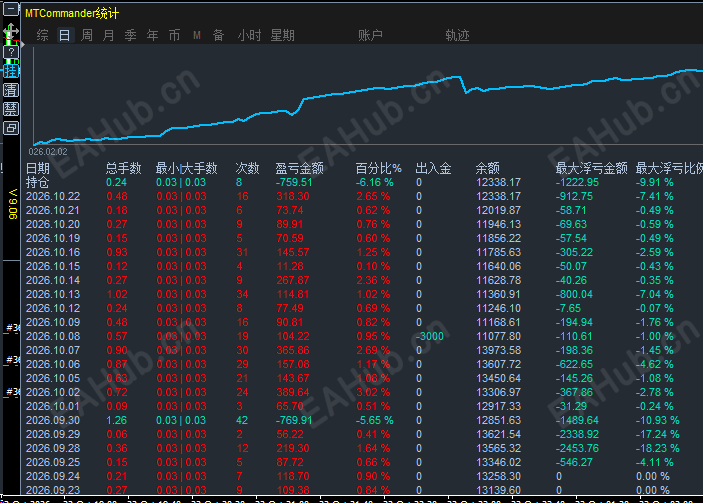Click balance value 11946.13

(x=499, y=224)
